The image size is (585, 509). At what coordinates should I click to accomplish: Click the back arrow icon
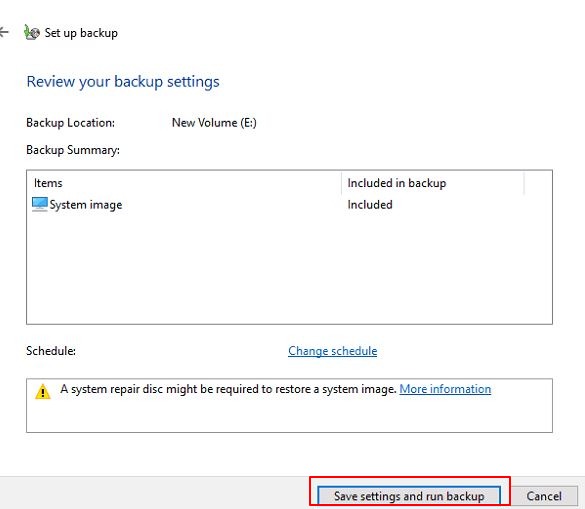4,32
